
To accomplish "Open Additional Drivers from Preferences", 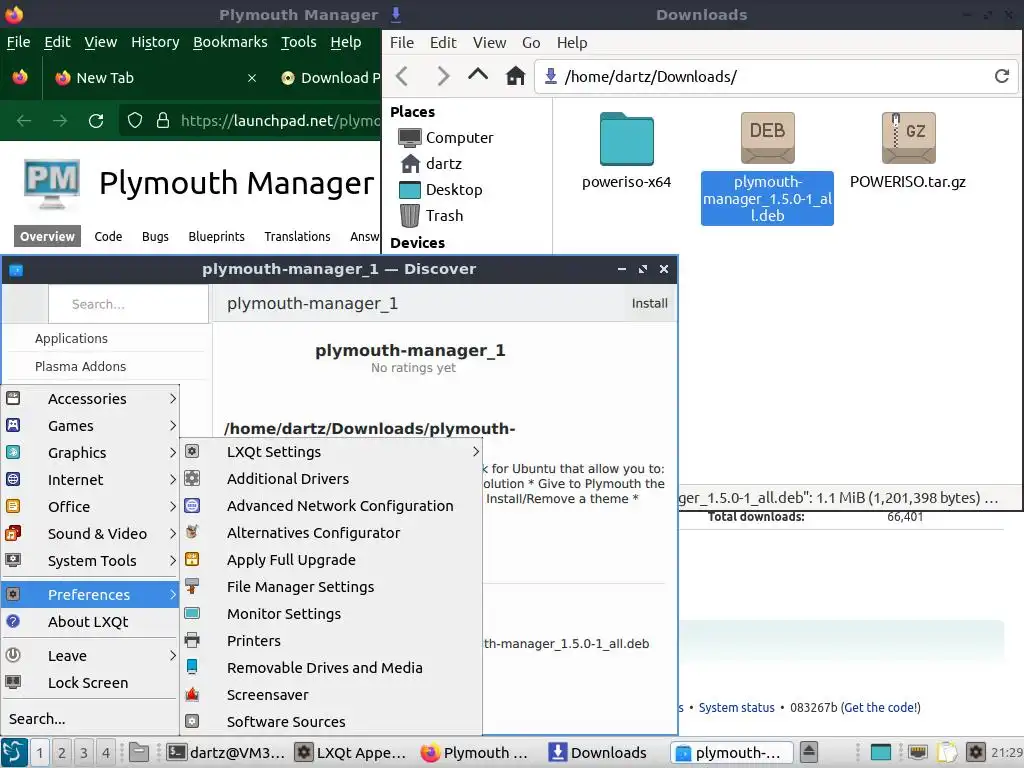I will click(x=331, y=479).
